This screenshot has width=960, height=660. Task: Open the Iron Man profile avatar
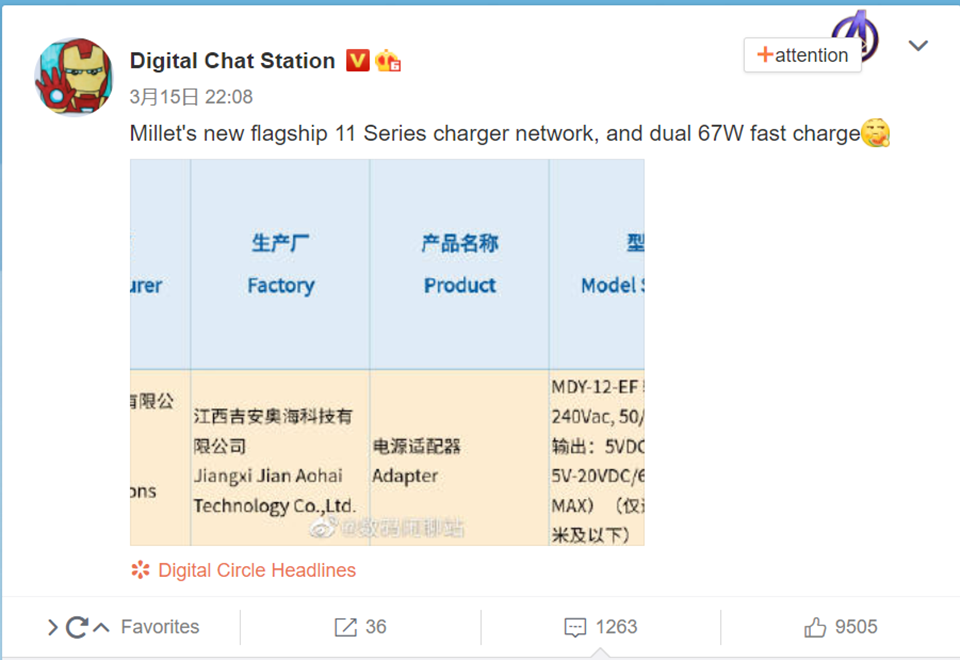74,77
